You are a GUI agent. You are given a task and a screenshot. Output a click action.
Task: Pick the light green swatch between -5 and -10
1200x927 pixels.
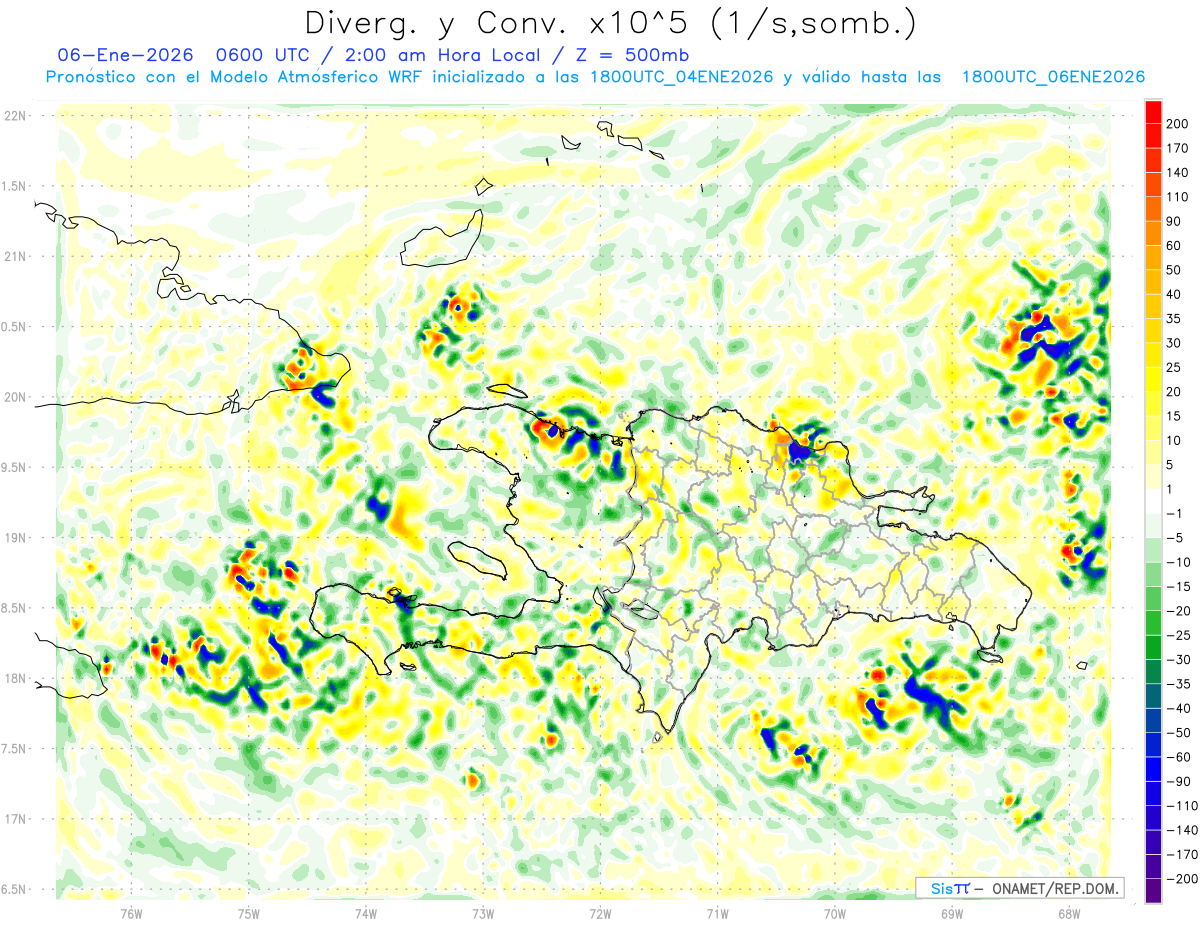(x=1153, y=551)
